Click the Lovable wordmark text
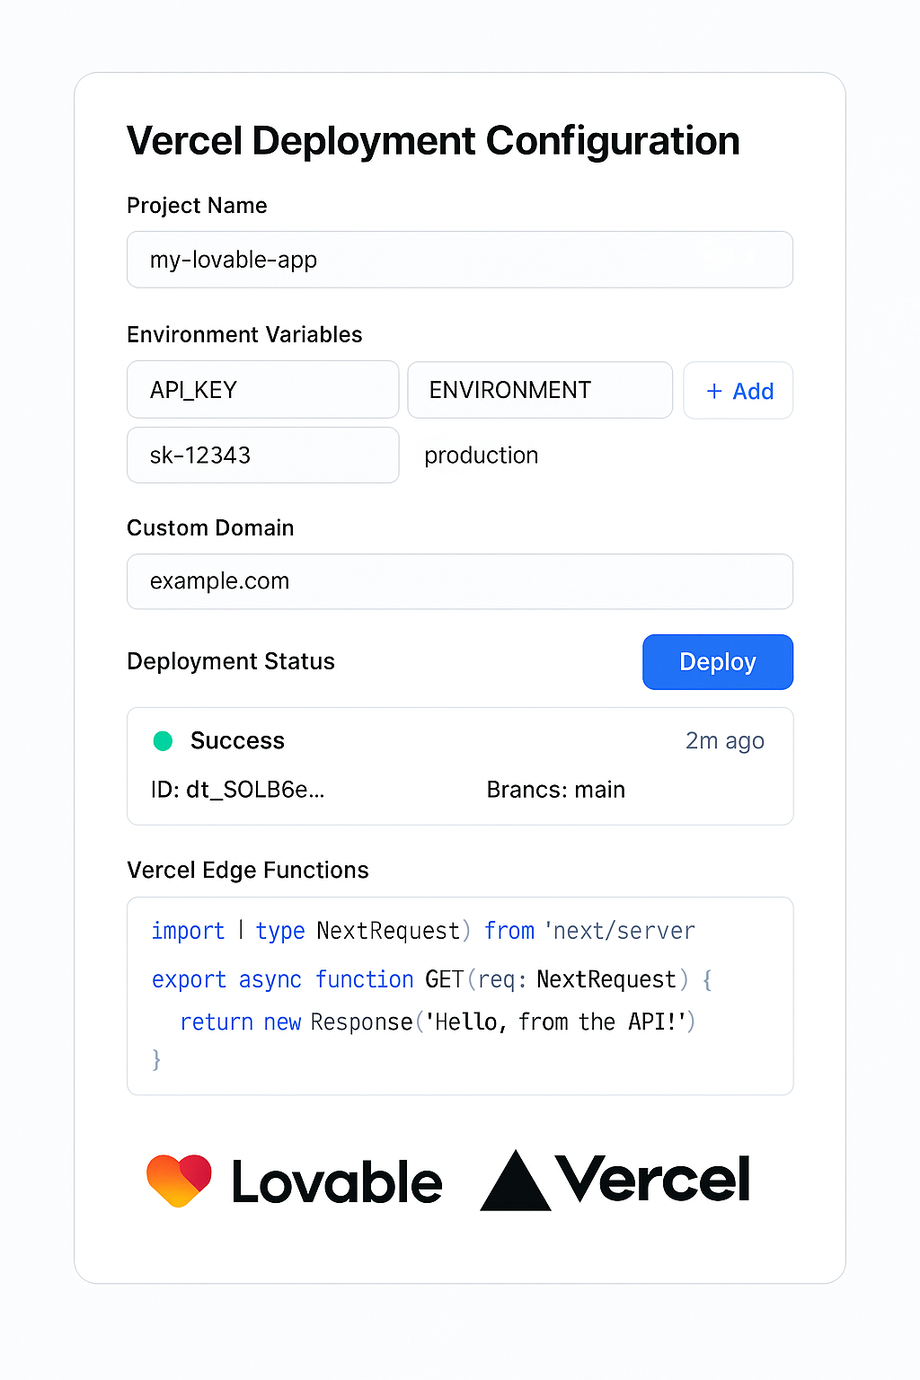This screenshot has width=920, height=1380. pyautogui.click(x=337, y=1183)
